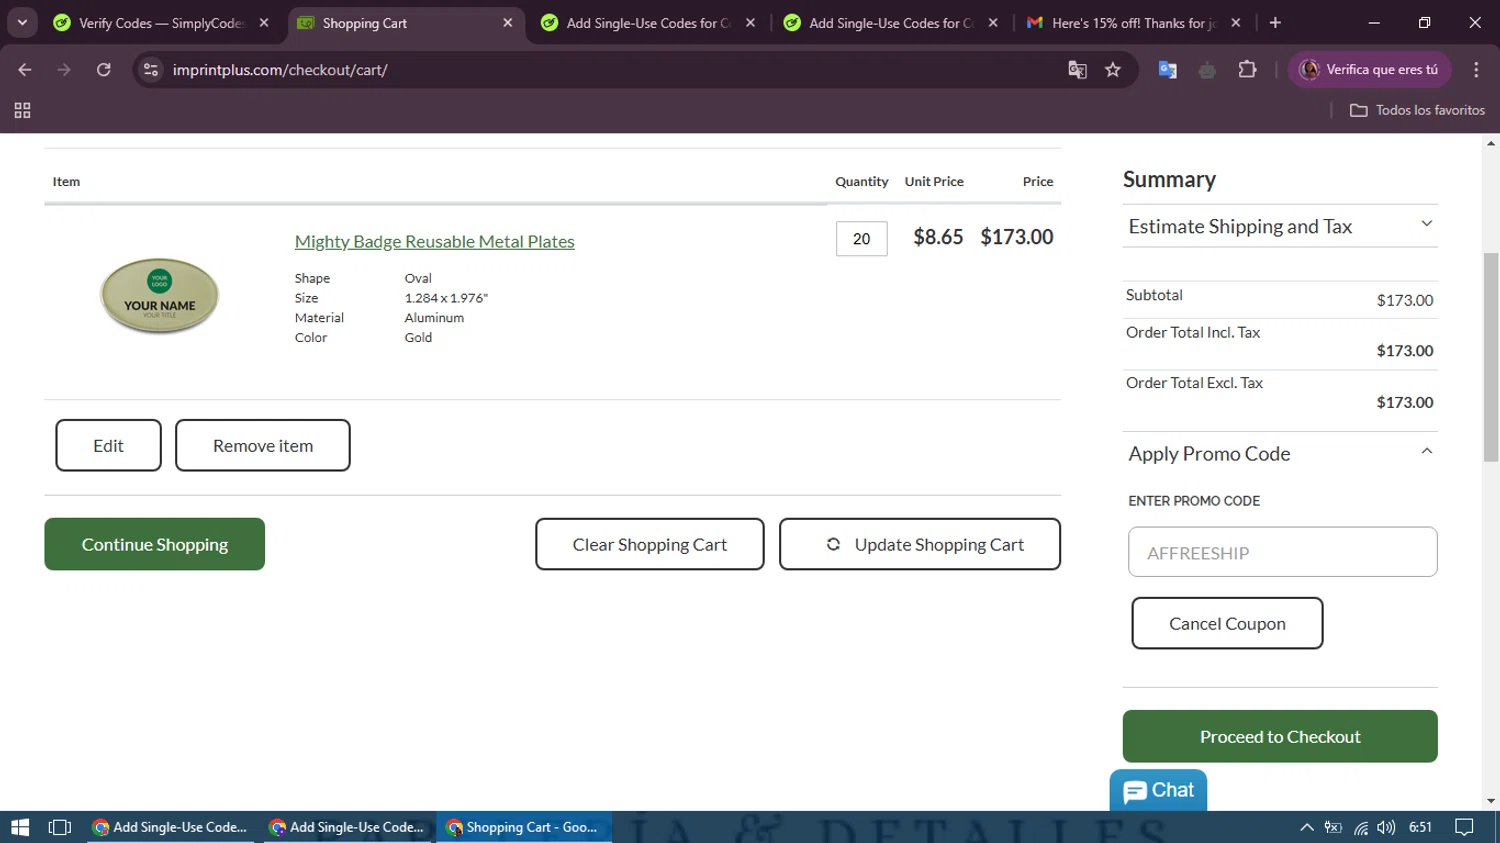Close the Shopping Cart tab
1500x843 pixels.
508,22
